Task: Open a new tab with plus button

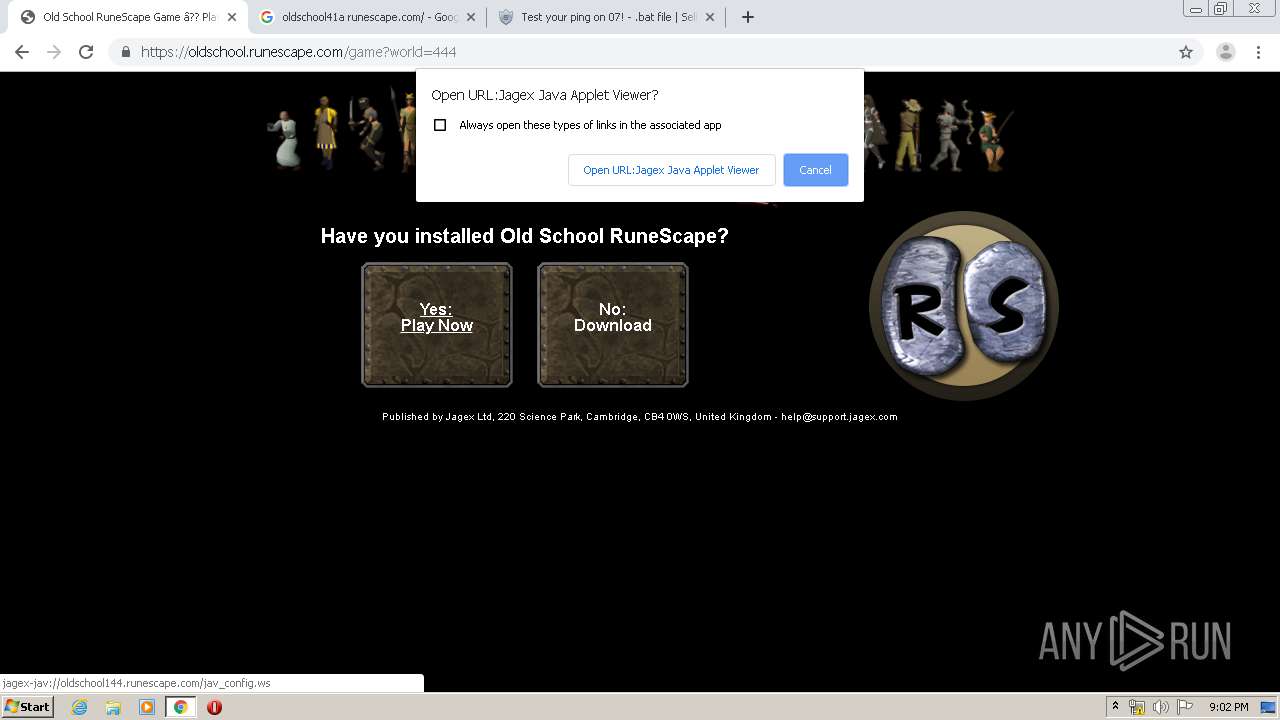Action: [x=747, y=17]
